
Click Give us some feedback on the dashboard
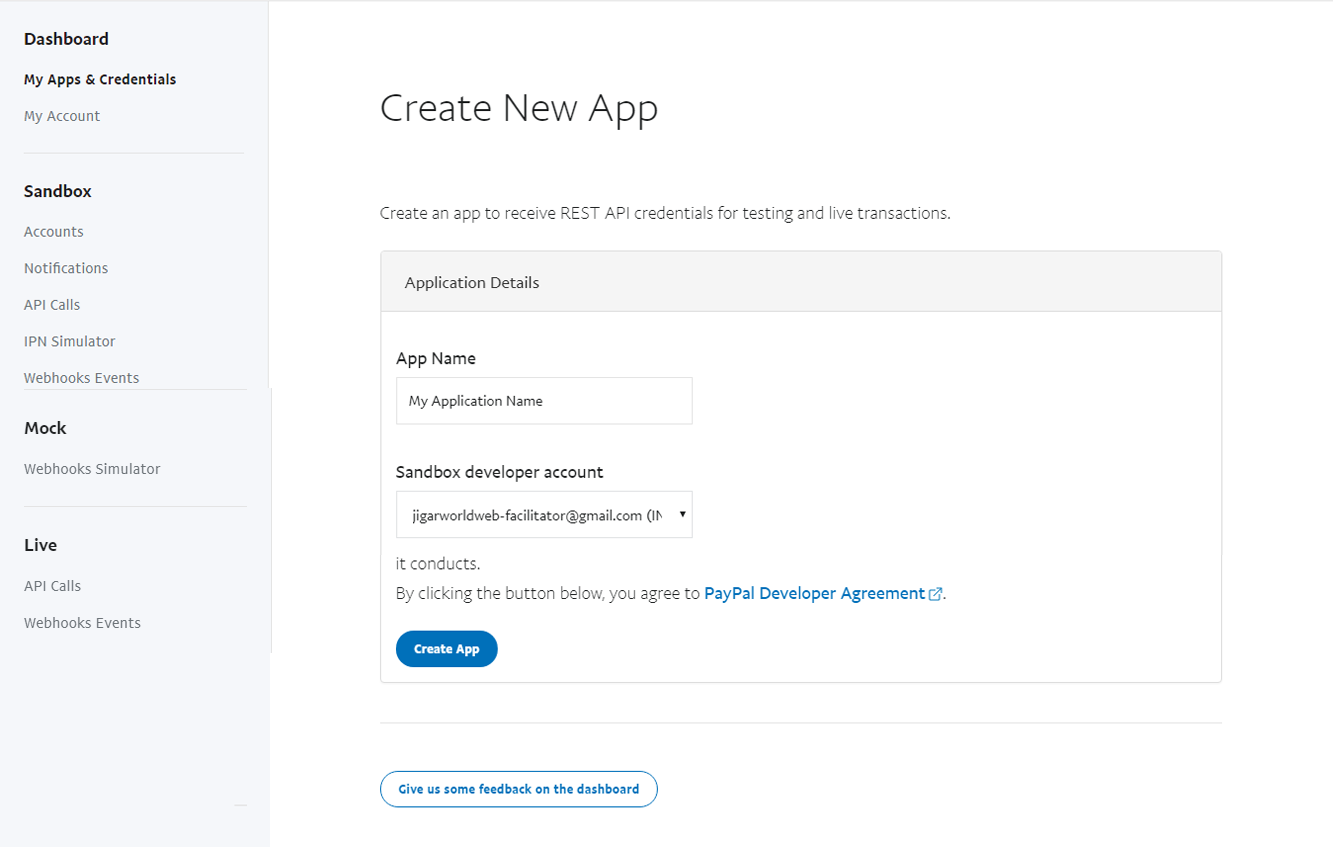pyautogui.click(x=518, y=789)
